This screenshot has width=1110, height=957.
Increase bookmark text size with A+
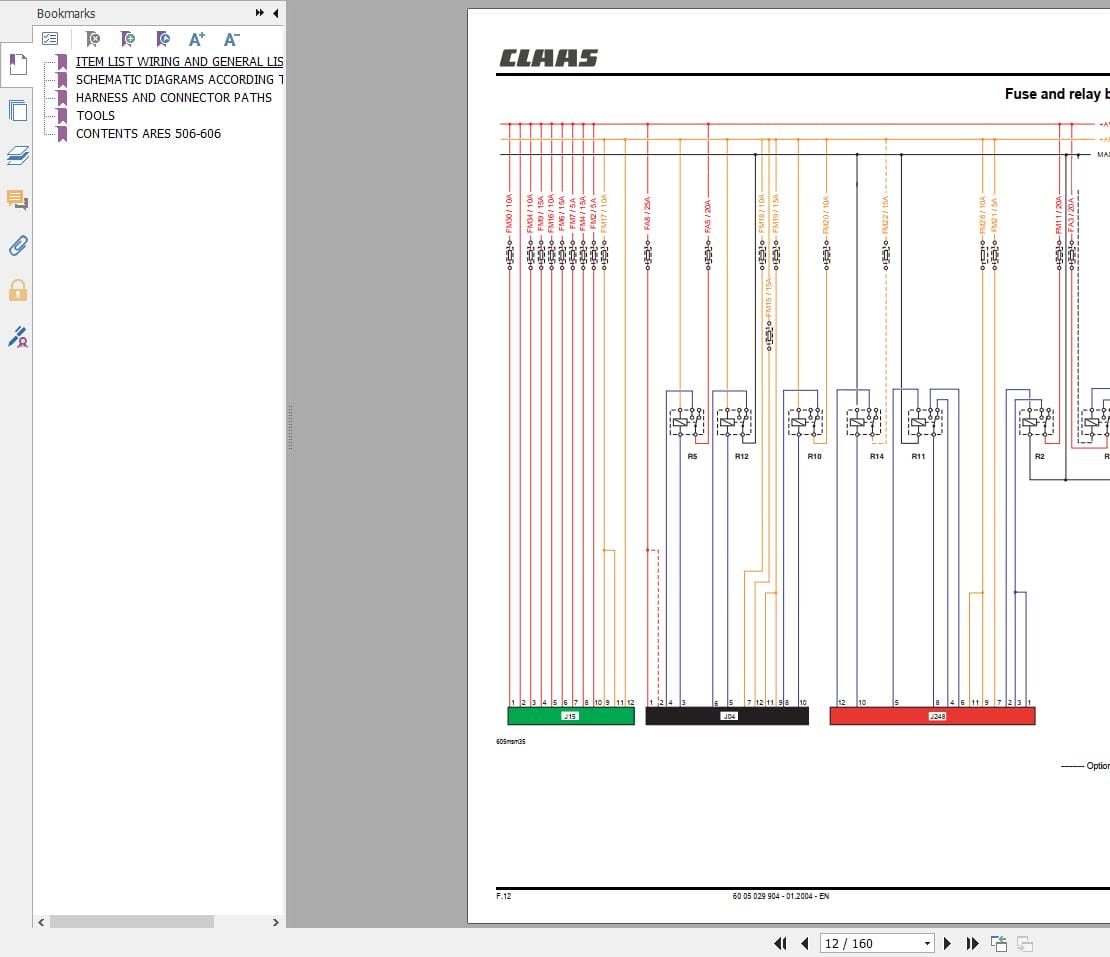tap(197, 39)
